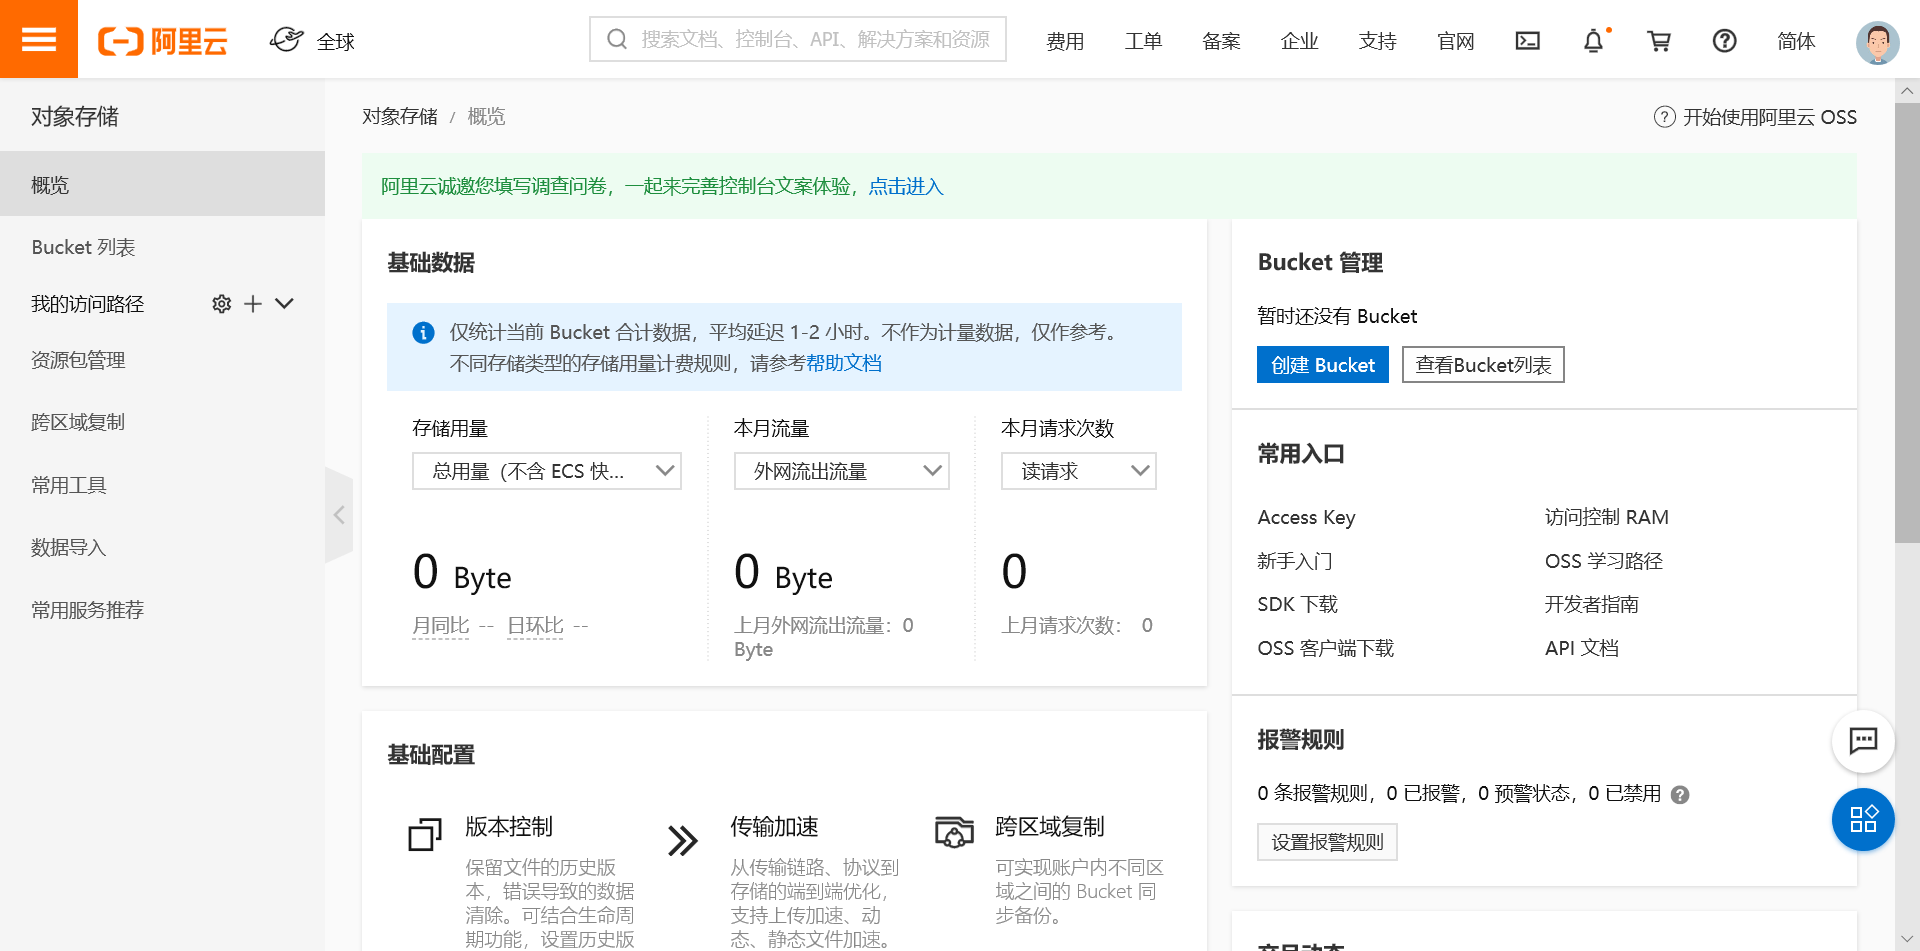This screenshot has width=1920, height=951.
Task: Open the 读请求 dropdown
Action: [x=1079, y=471]
